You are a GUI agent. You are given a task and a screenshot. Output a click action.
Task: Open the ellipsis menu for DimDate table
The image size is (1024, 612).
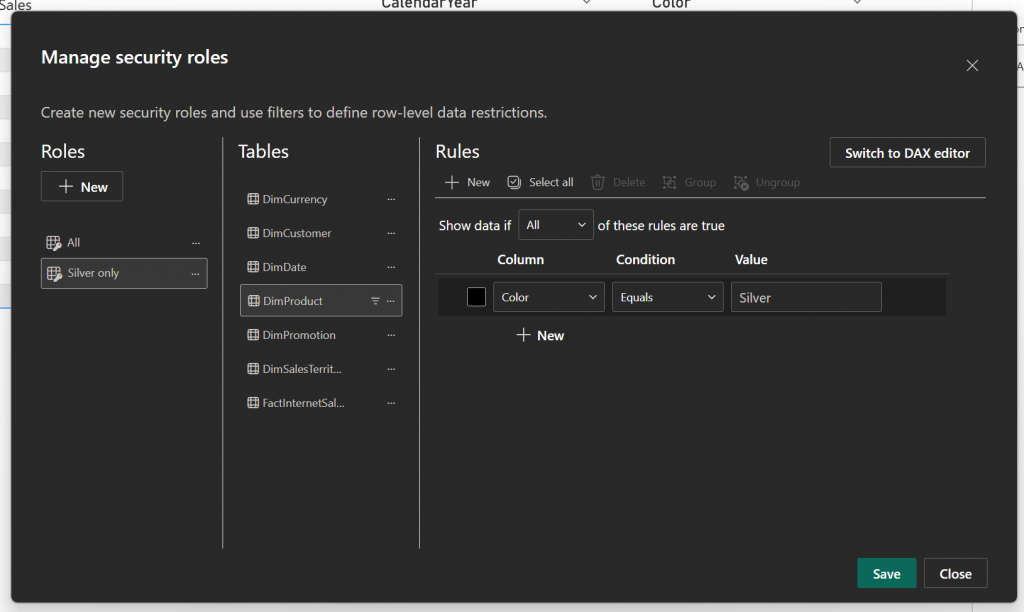[391, 268]
